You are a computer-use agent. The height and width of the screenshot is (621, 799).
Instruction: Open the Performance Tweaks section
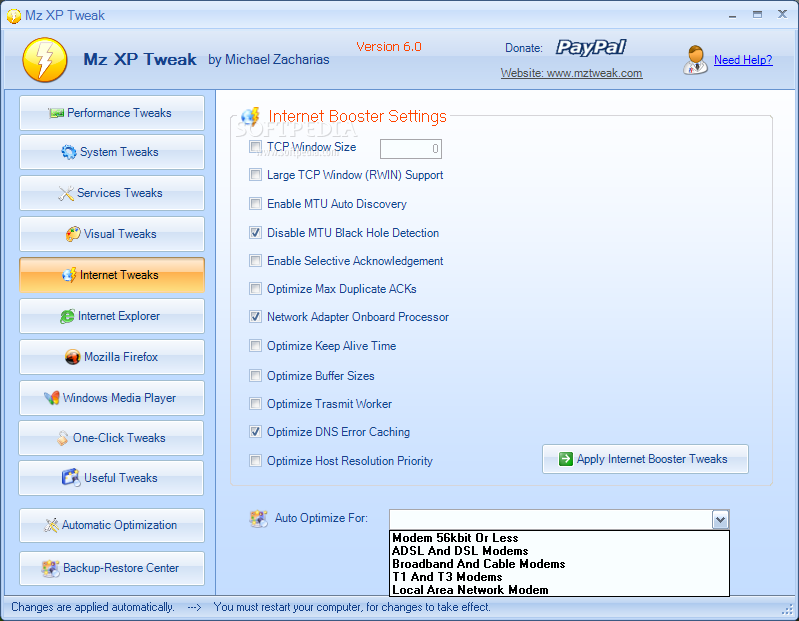112,113
